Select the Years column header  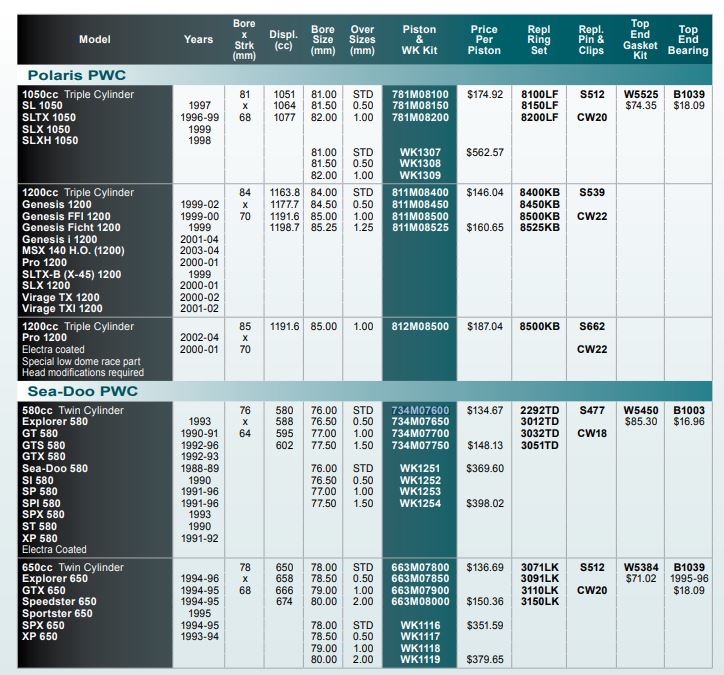(x=199, y=39)
